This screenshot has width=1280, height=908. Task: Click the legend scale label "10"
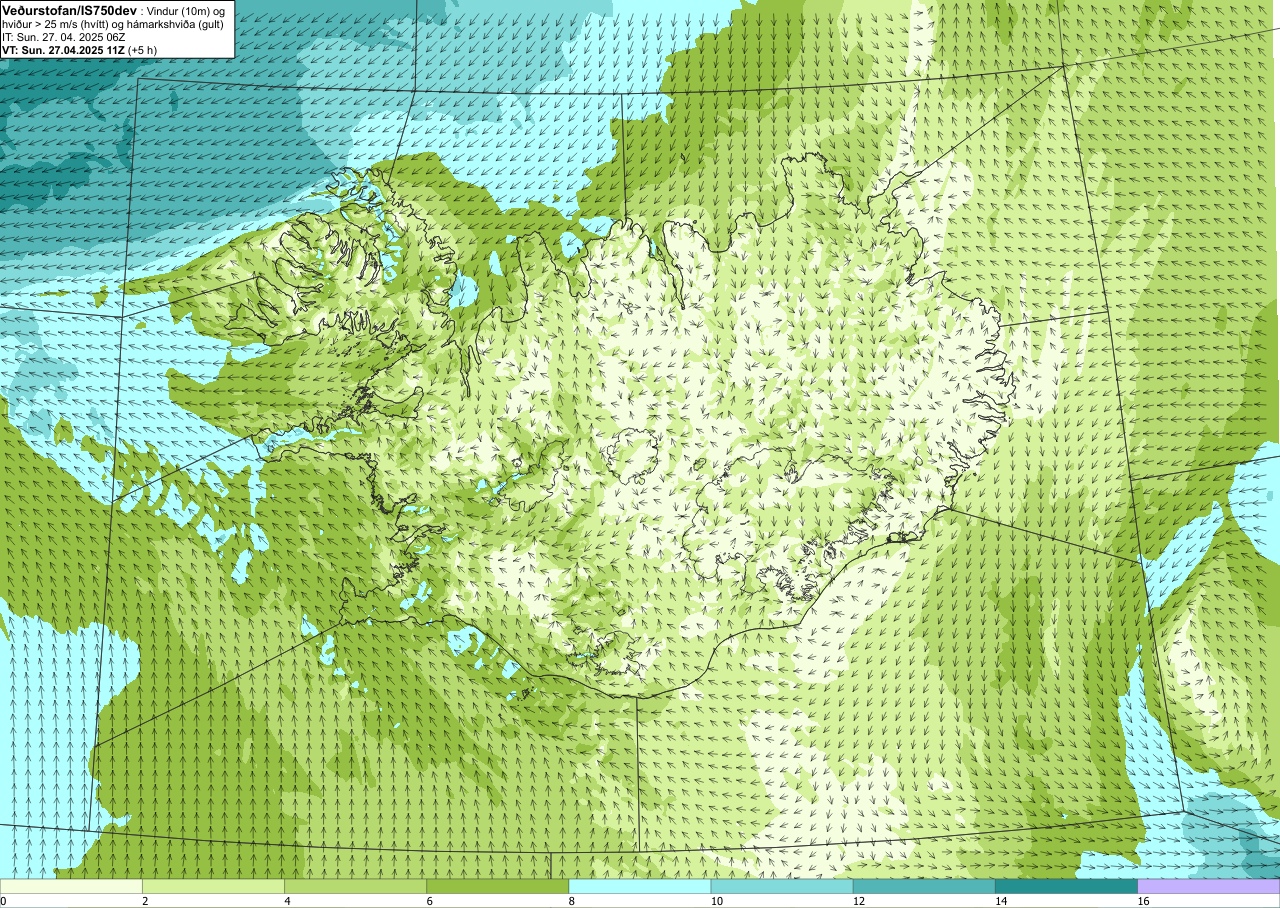(716, 901)
